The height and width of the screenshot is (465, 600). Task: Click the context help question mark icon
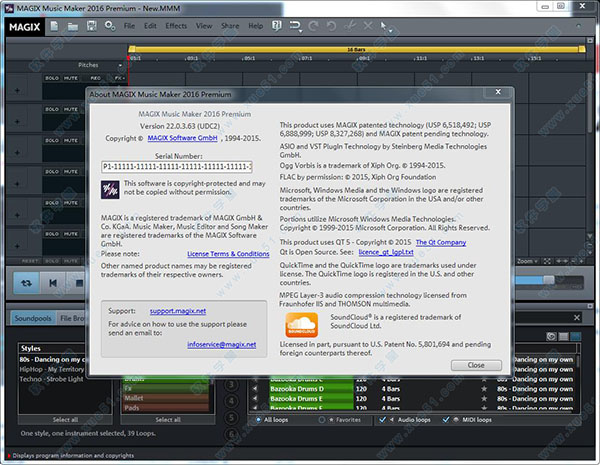(x=276, y=26)
